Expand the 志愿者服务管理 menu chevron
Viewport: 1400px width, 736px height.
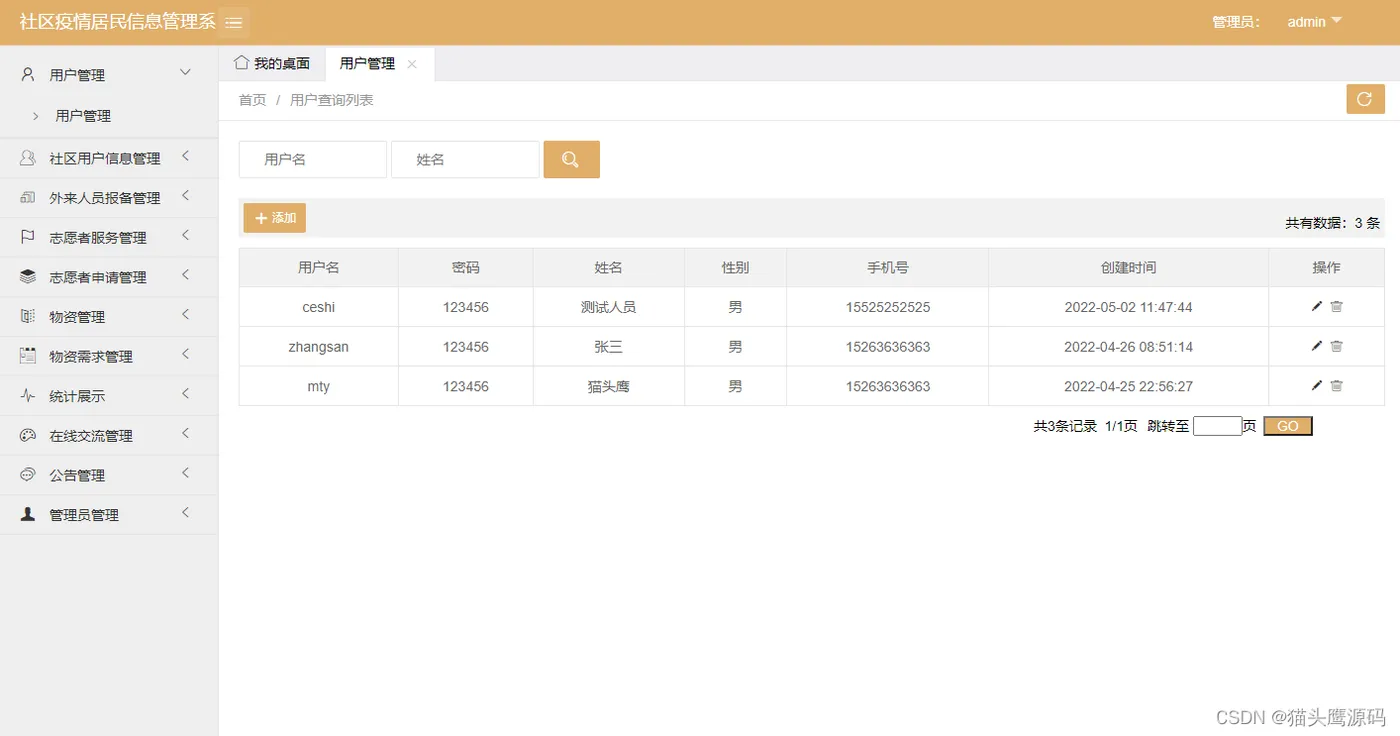click(185, 236)
